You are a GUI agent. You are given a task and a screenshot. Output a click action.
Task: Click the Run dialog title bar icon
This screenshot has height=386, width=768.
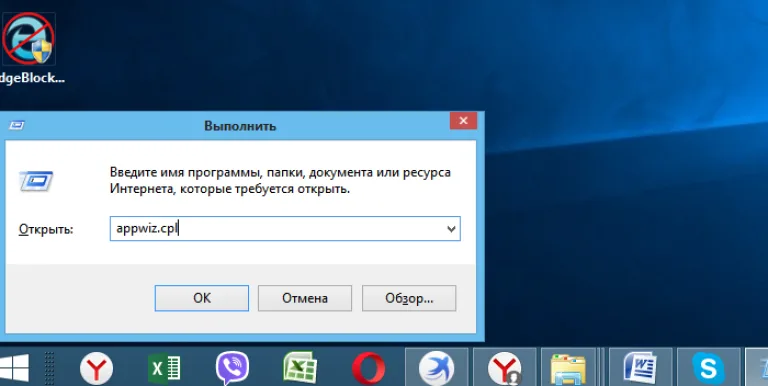point(16,126)
